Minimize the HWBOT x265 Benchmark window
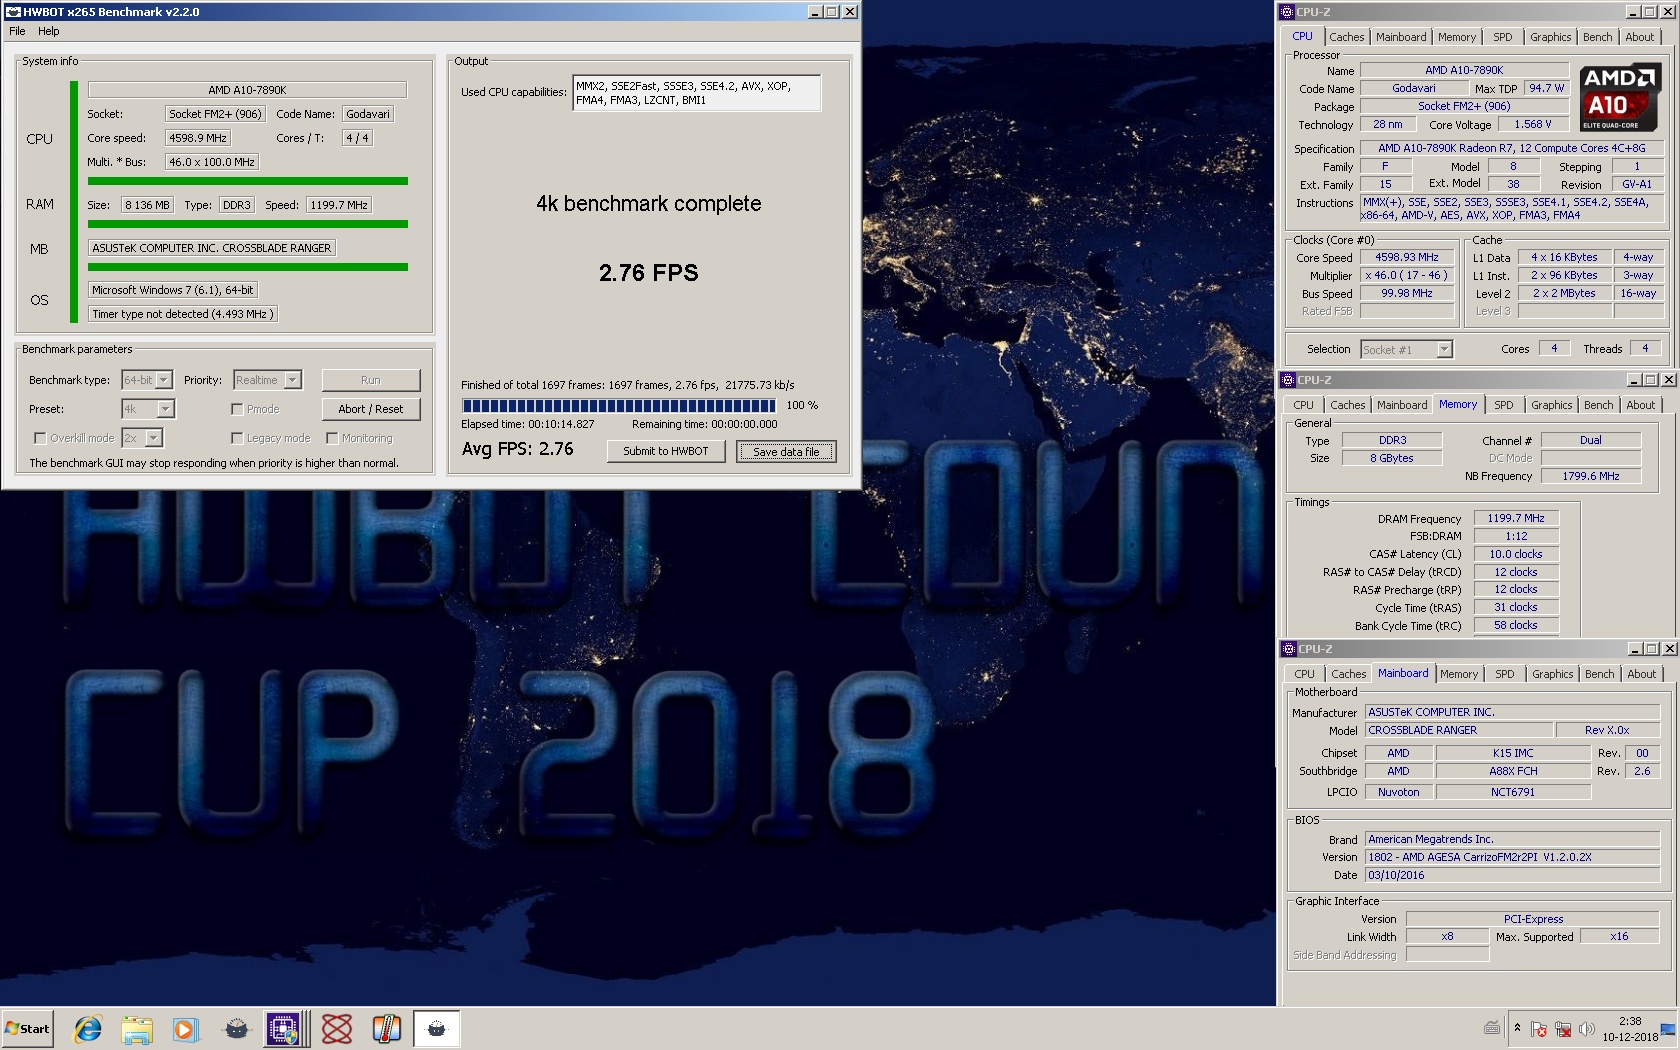Viewport: 1680px width, 1050px height. 816,12
